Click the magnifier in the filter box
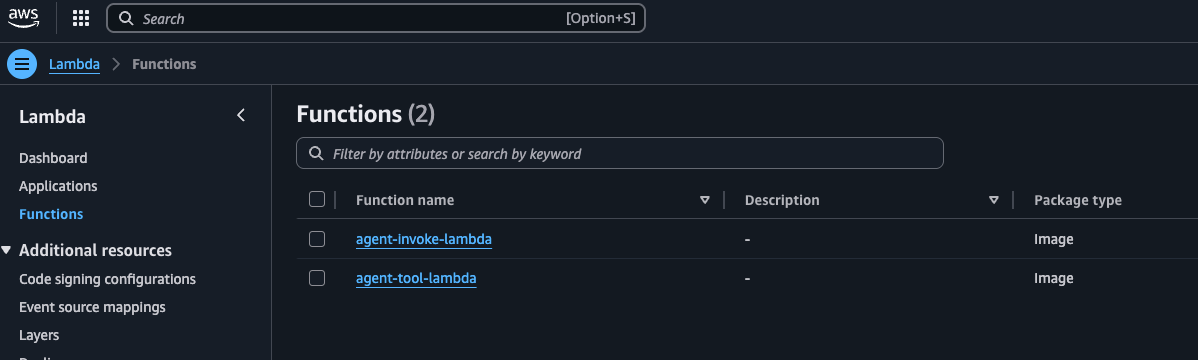The height and width of the screenshot is (360, 1198). 316,154
